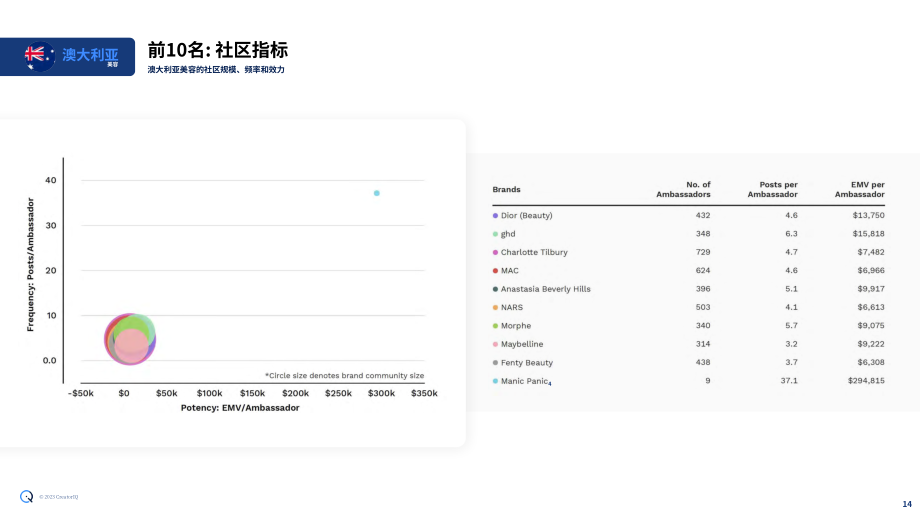Click the Brands column header

pyautogui.click(x=506, y=189)
